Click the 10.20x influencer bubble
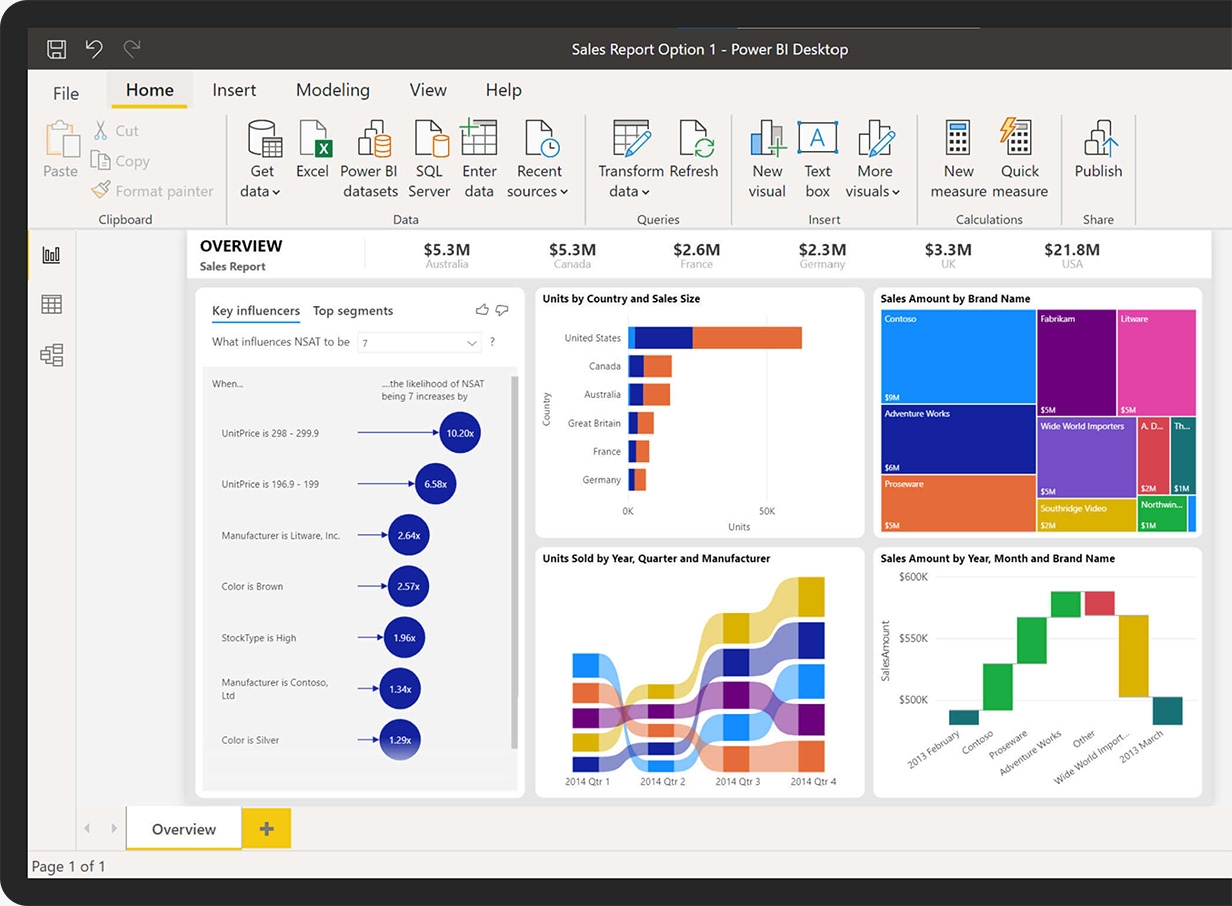Screen dimensions: 1232x906 [460, 433]
